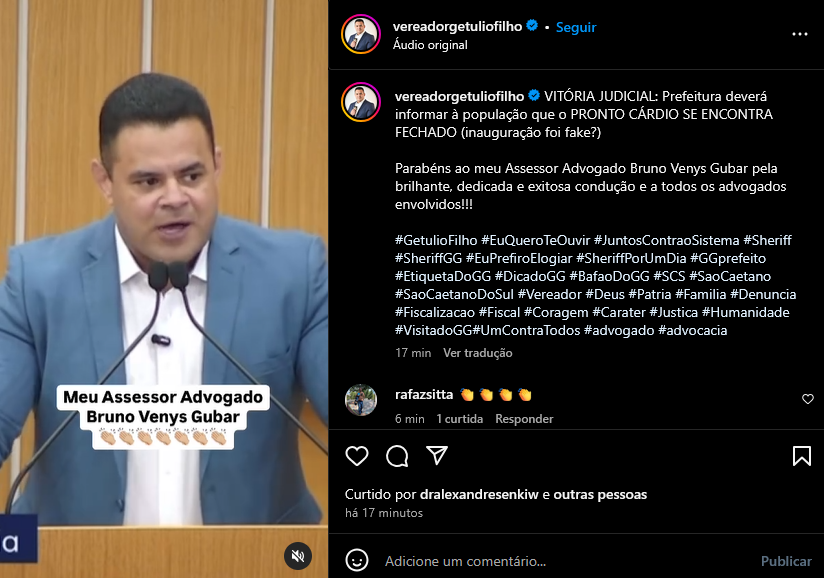Open the three-dots more options menu
Screen dimensions: 824x578
point(800,34)
